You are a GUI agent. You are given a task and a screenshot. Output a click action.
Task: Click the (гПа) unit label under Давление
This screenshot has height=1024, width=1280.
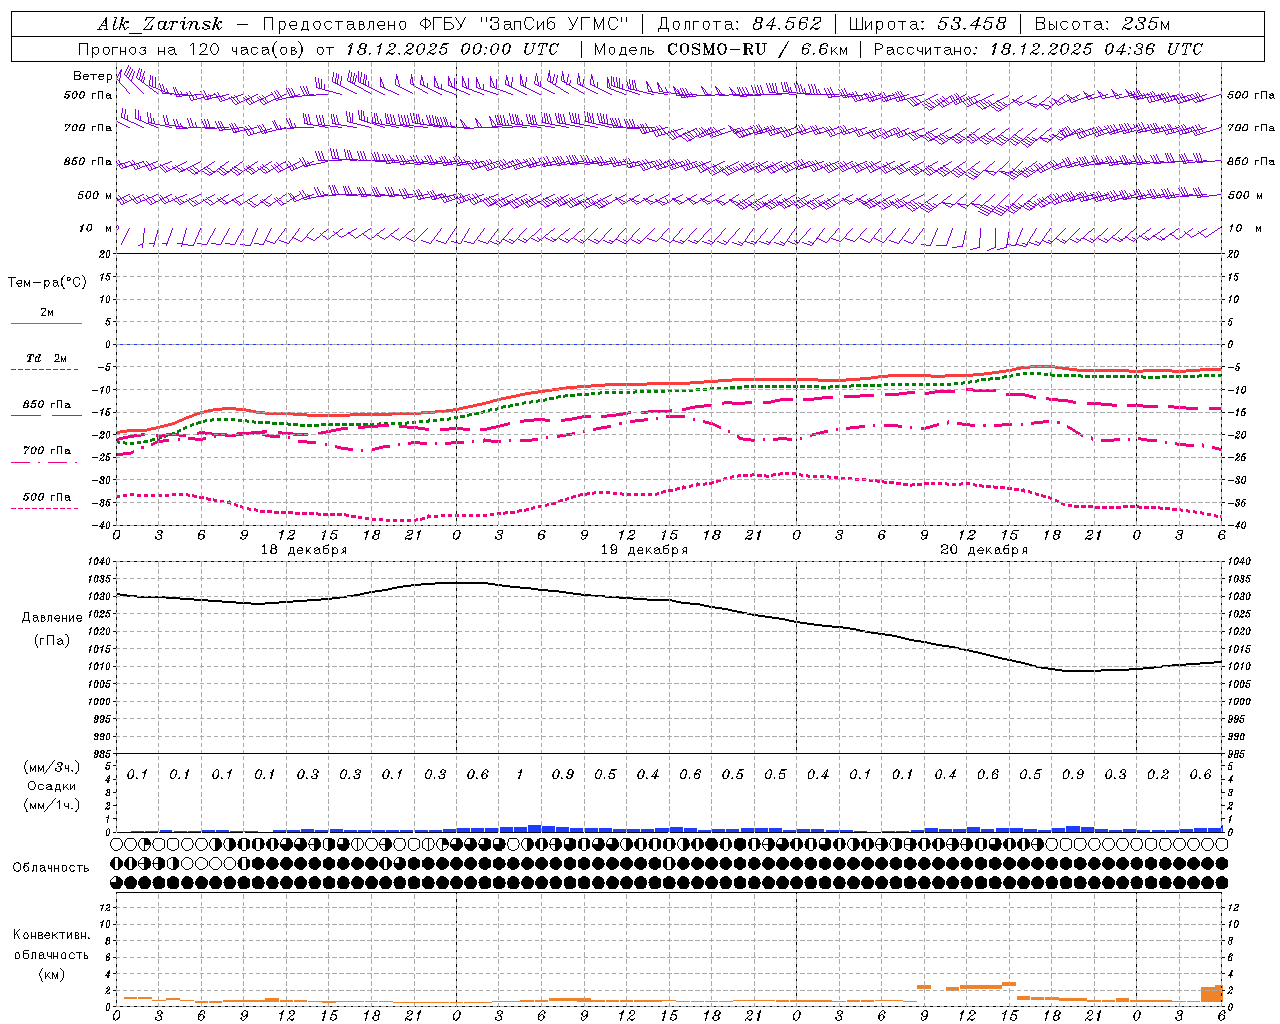[52, 641]
